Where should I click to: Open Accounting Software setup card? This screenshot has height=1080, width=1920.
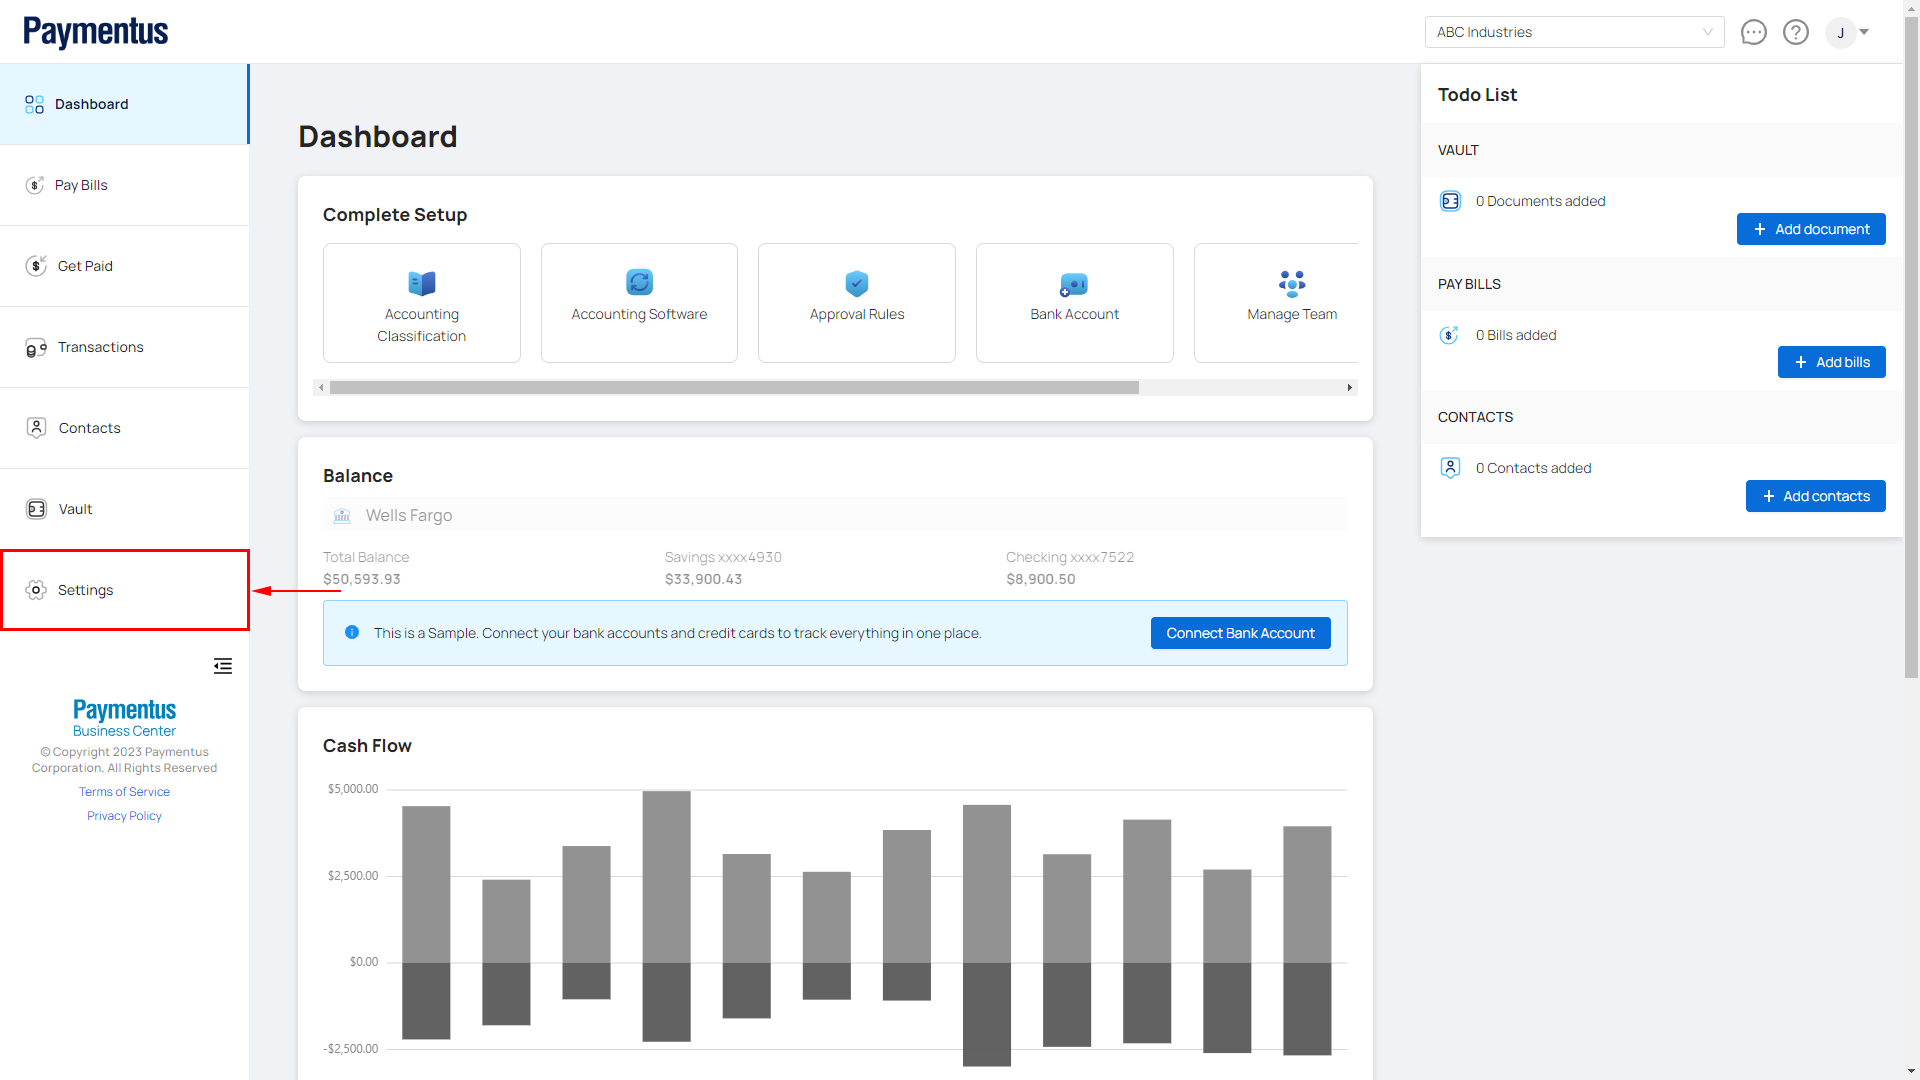(639, 303)
